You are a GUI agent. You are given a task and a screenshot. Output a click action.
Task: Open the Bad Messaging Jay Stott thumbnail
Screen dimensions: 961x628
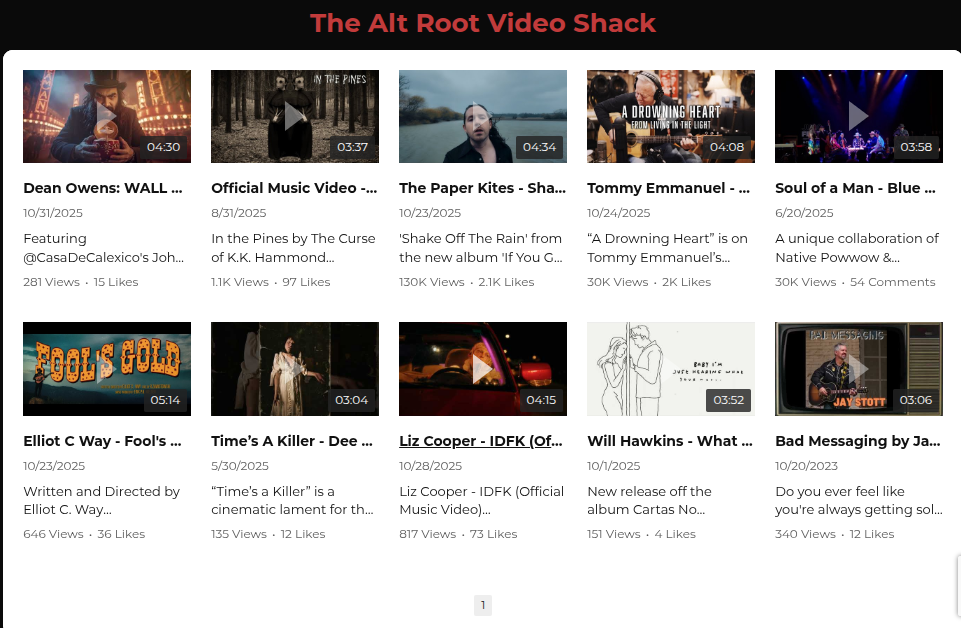(x=858, y=369)
